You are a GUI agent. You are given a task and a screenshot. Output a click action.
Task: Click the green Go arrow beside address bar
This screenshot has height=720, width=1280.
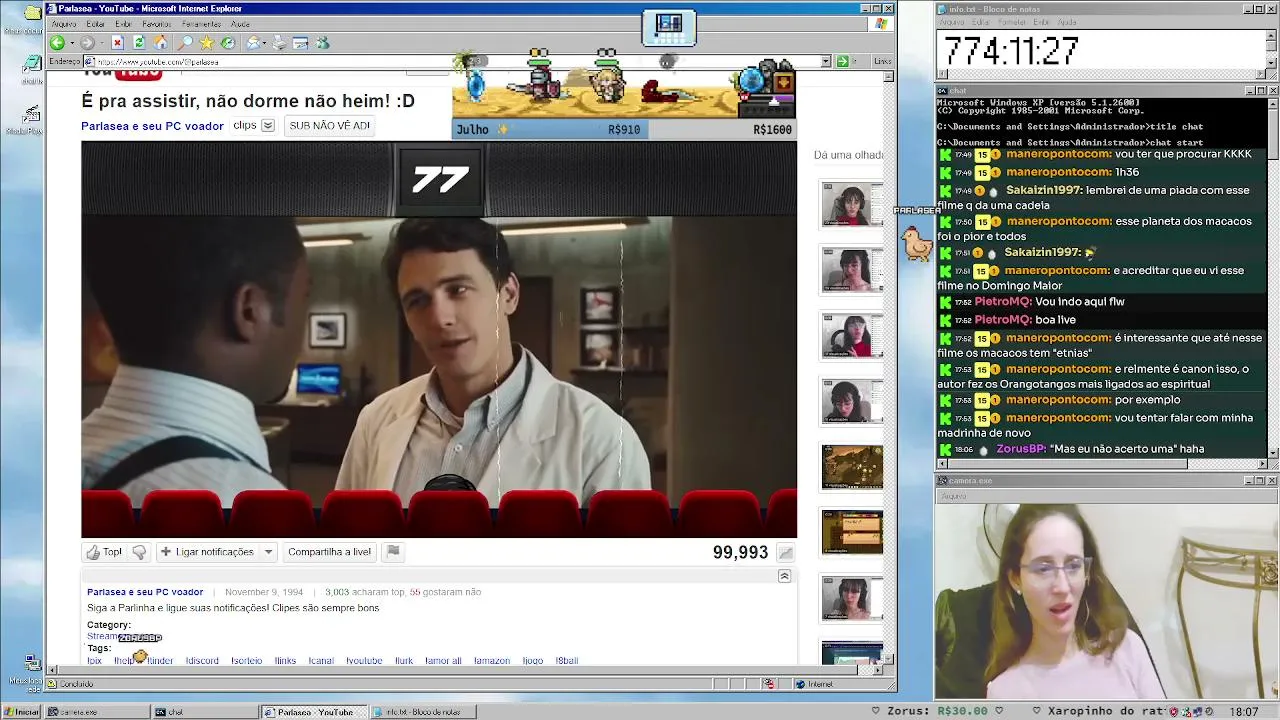843,61
